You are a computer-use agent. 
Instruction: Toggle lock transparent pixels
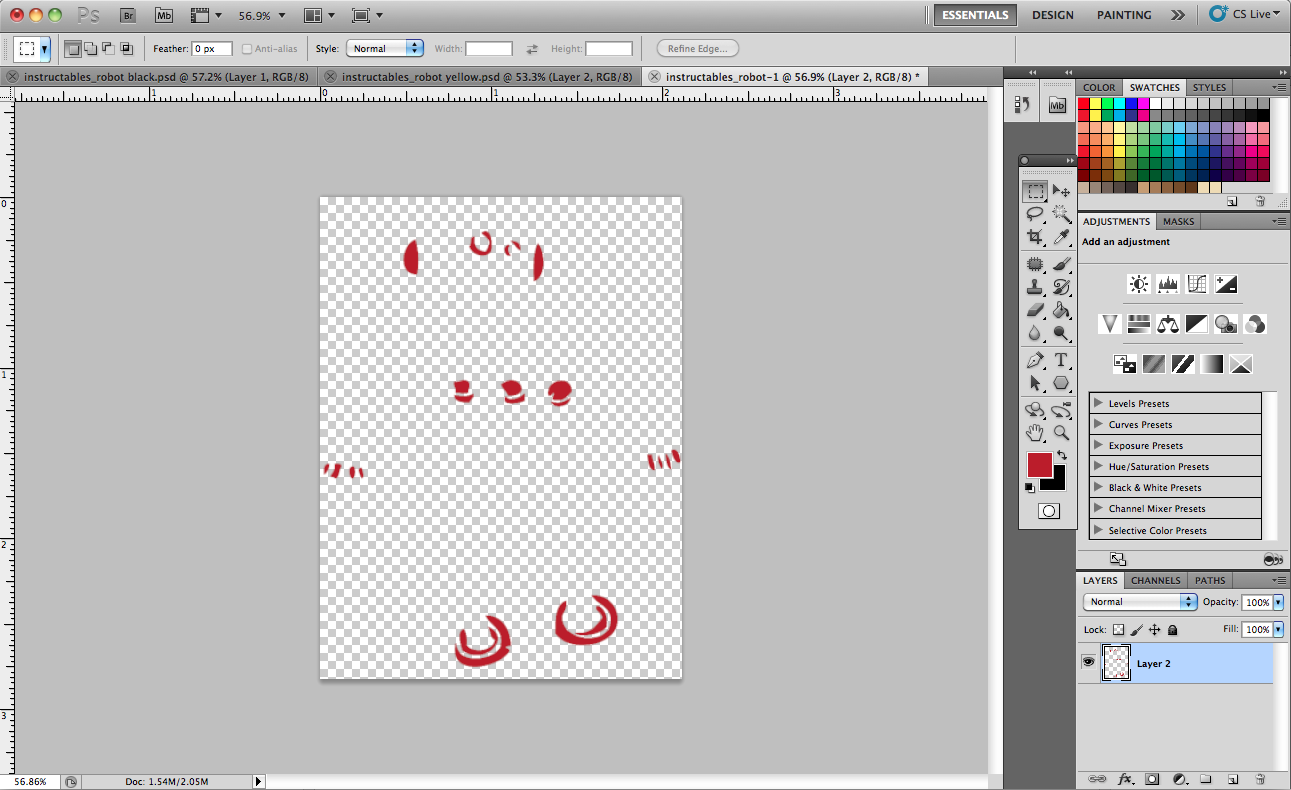tap(1119, 630)
